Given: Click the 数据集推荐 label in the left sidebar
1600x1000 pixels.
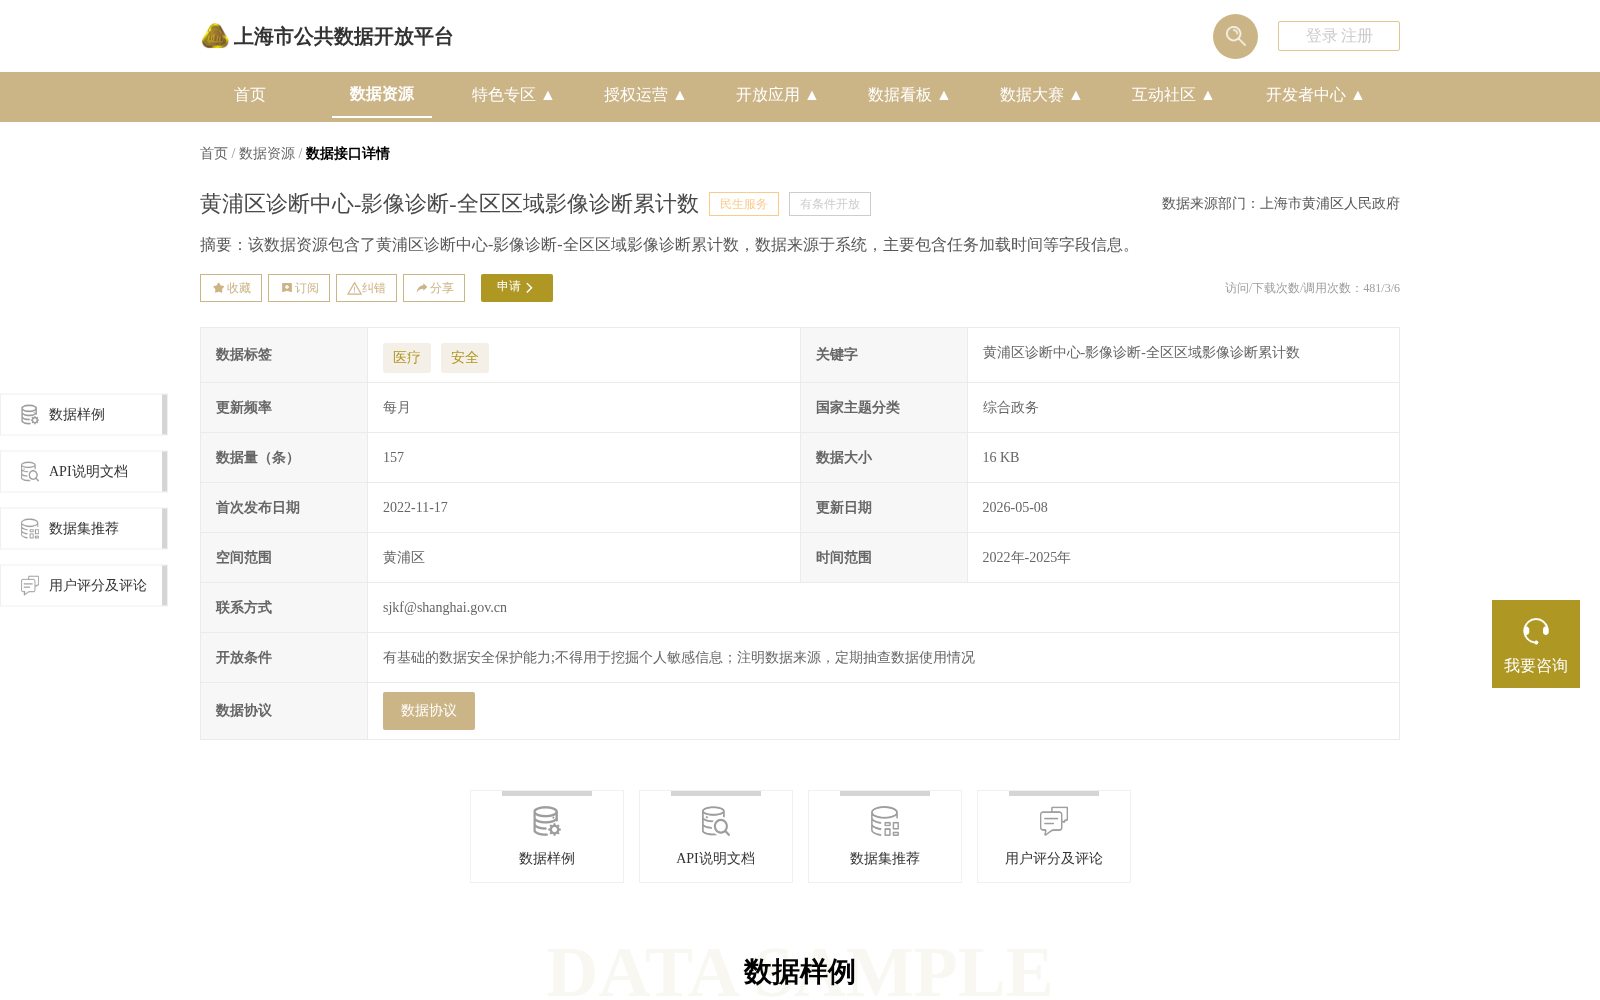Looking at the screenshot, I should click(84, 529).
